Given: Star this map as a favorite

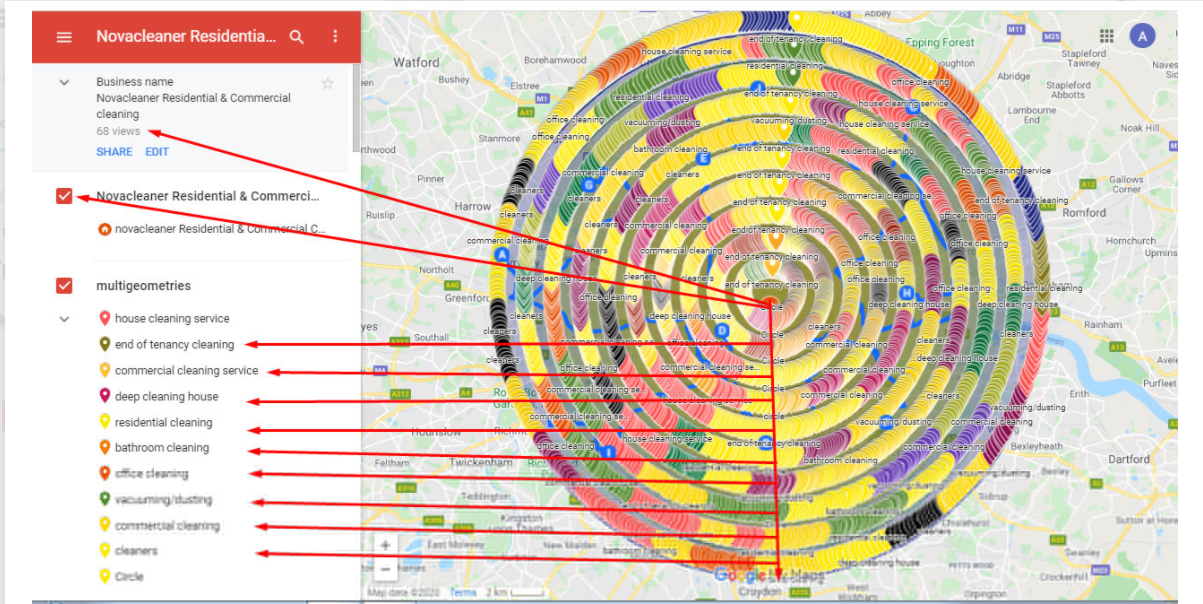Looking at the screenshot, I should pos(327,82).
